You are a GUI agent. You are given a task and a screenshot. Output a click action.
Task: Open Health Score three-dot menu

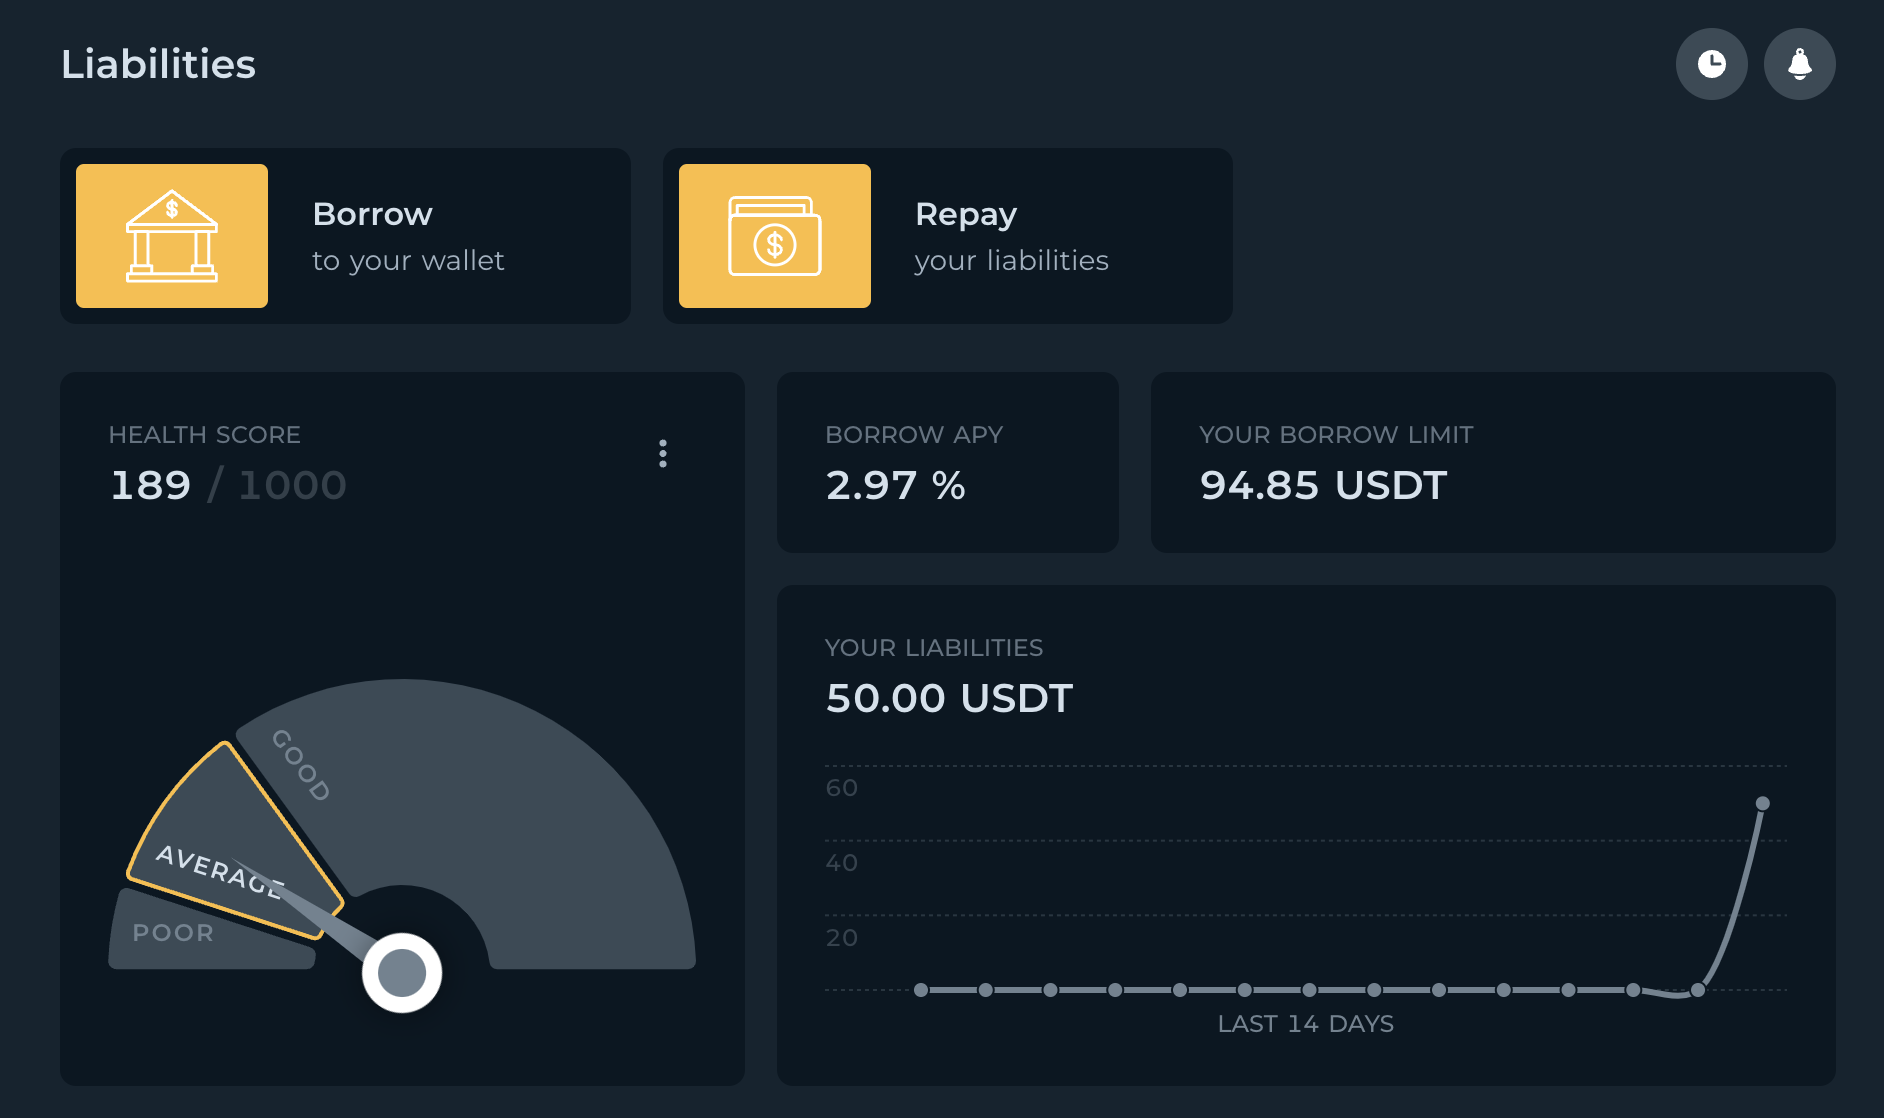(x=662, y=454)
